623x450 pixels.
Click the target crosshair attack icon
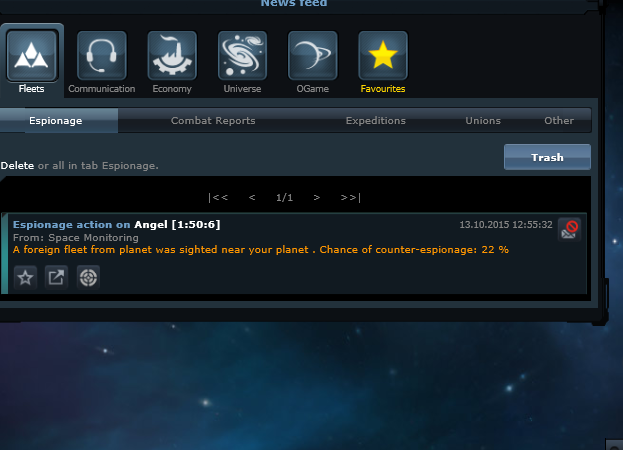pyautogui.click(x=88, y=277)
